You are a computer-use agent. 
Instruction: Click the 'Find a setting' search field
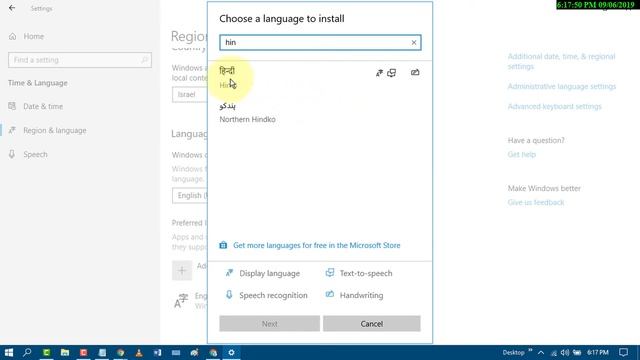[x=80, y=60]
